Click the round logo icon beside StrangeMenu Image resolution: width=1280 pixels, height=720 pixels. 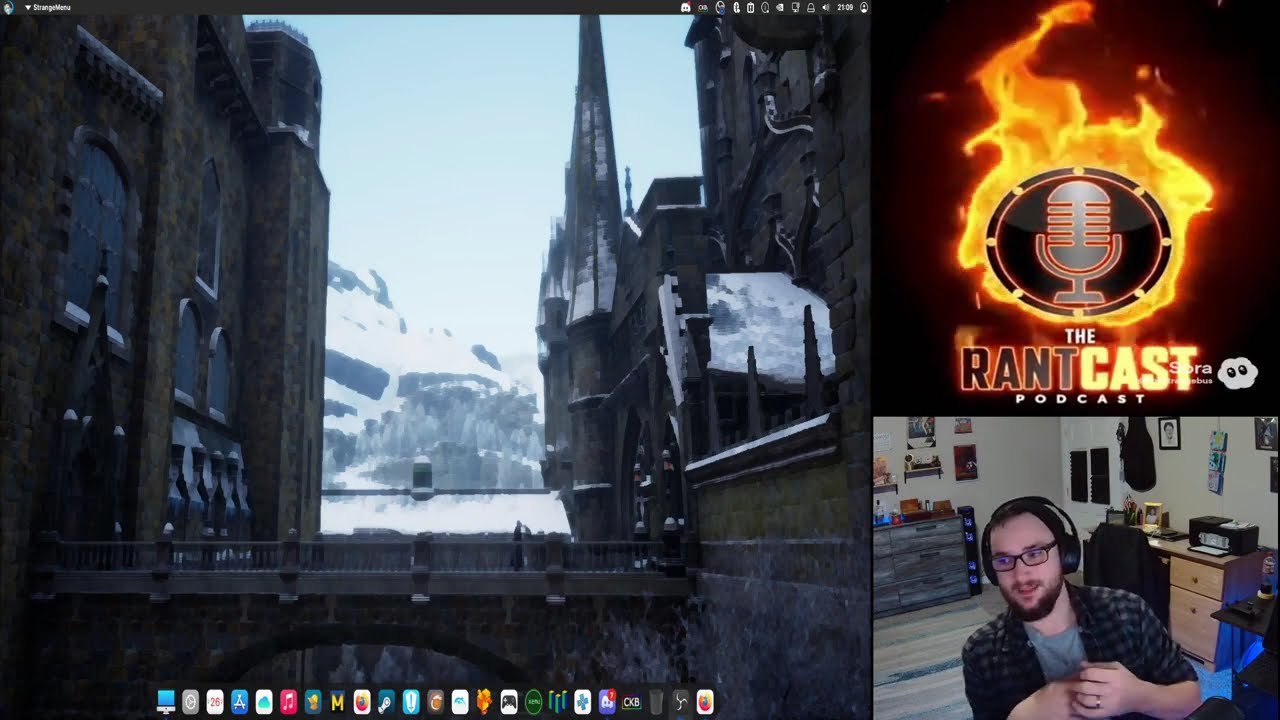pyautogui.click(x=9, y=7)
